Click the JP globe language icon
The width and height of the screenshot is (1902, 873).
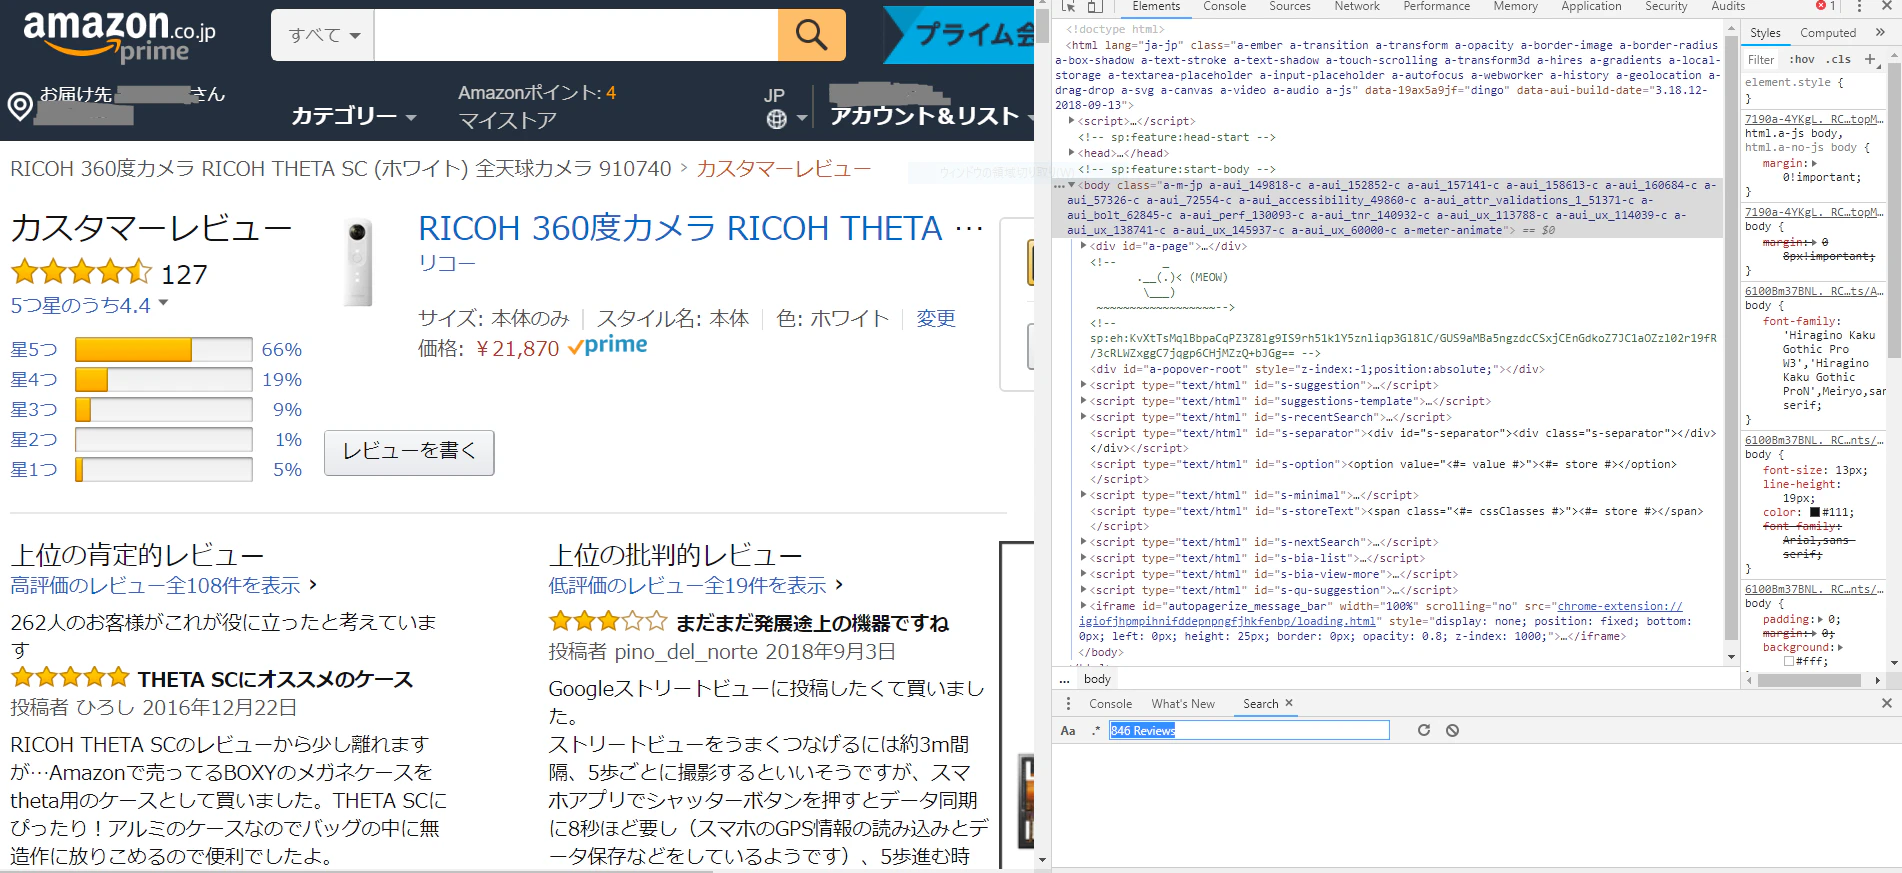[x=777, y=119]
